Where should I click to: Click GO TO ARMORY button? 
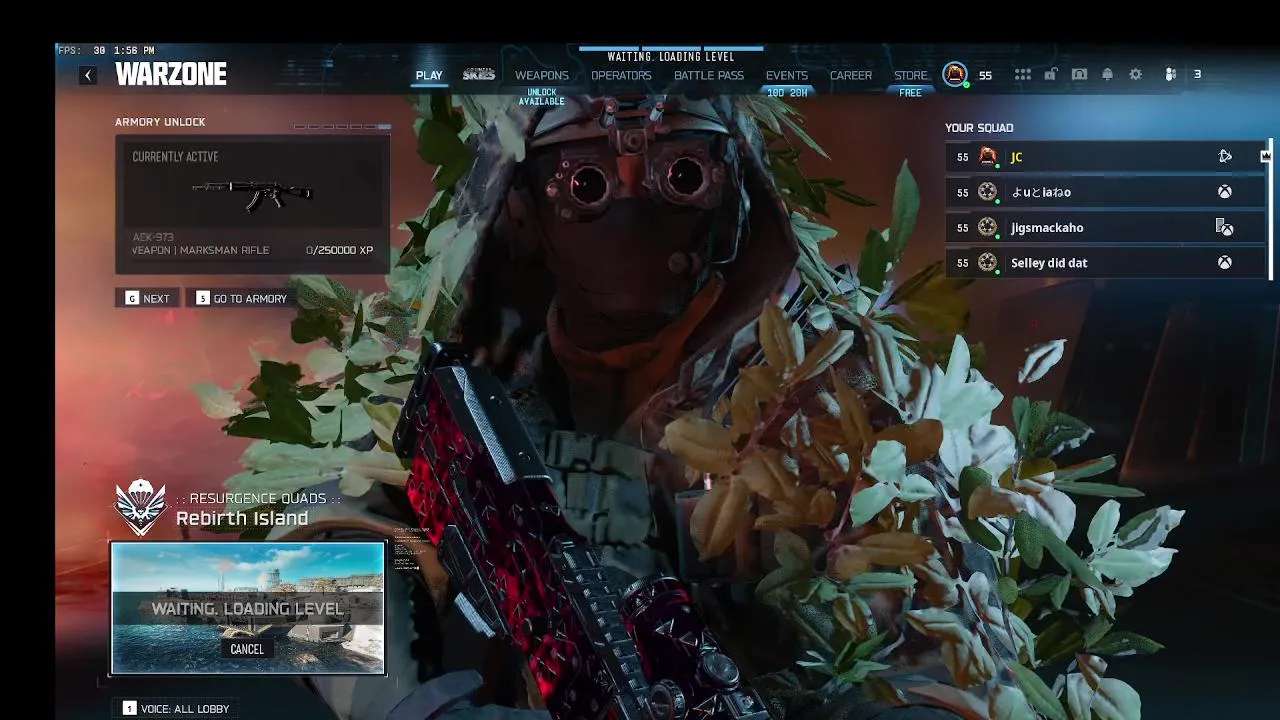click(241, 298)
